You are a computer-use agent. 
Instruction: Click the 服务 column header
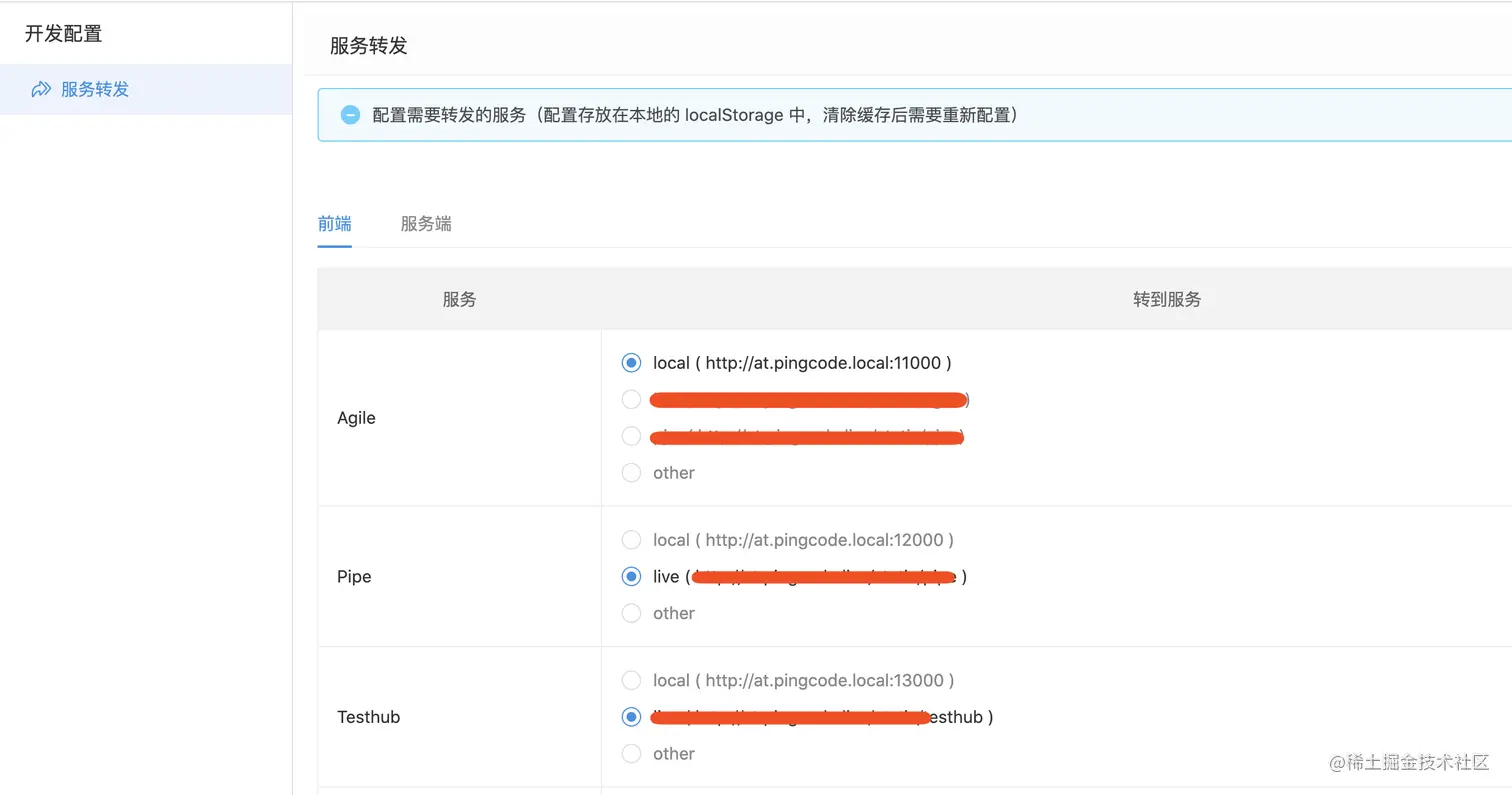[460, 299]
